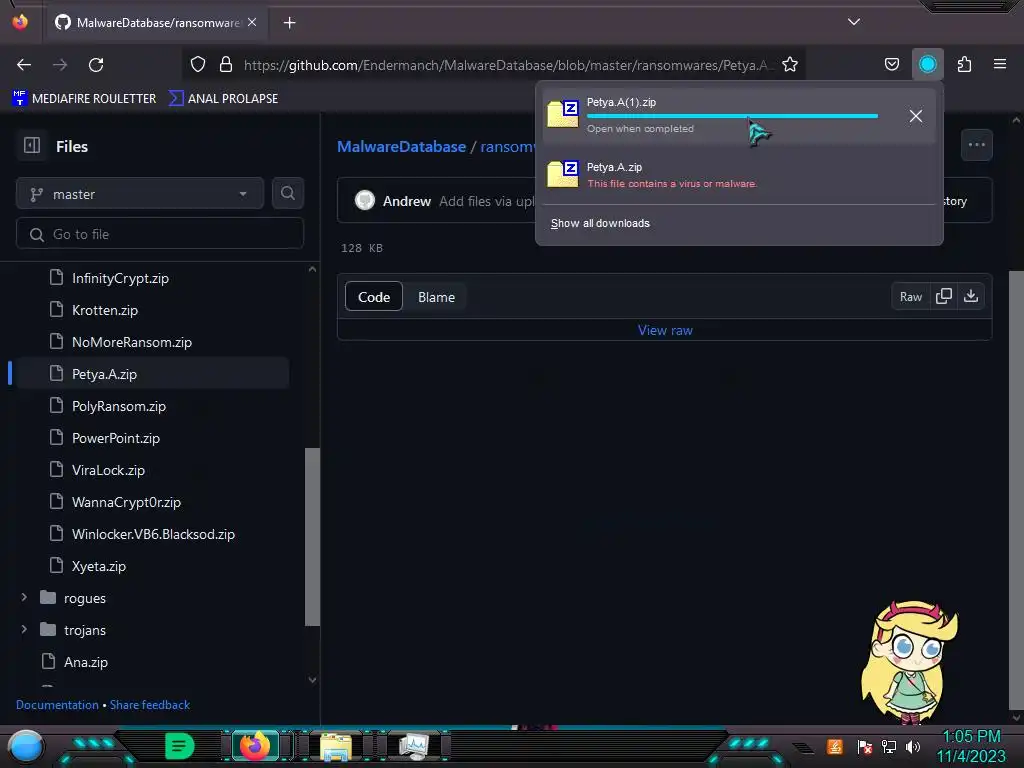Open the Pocket save icon
The width and height of the screenshot is (1024, 768).
891,64
